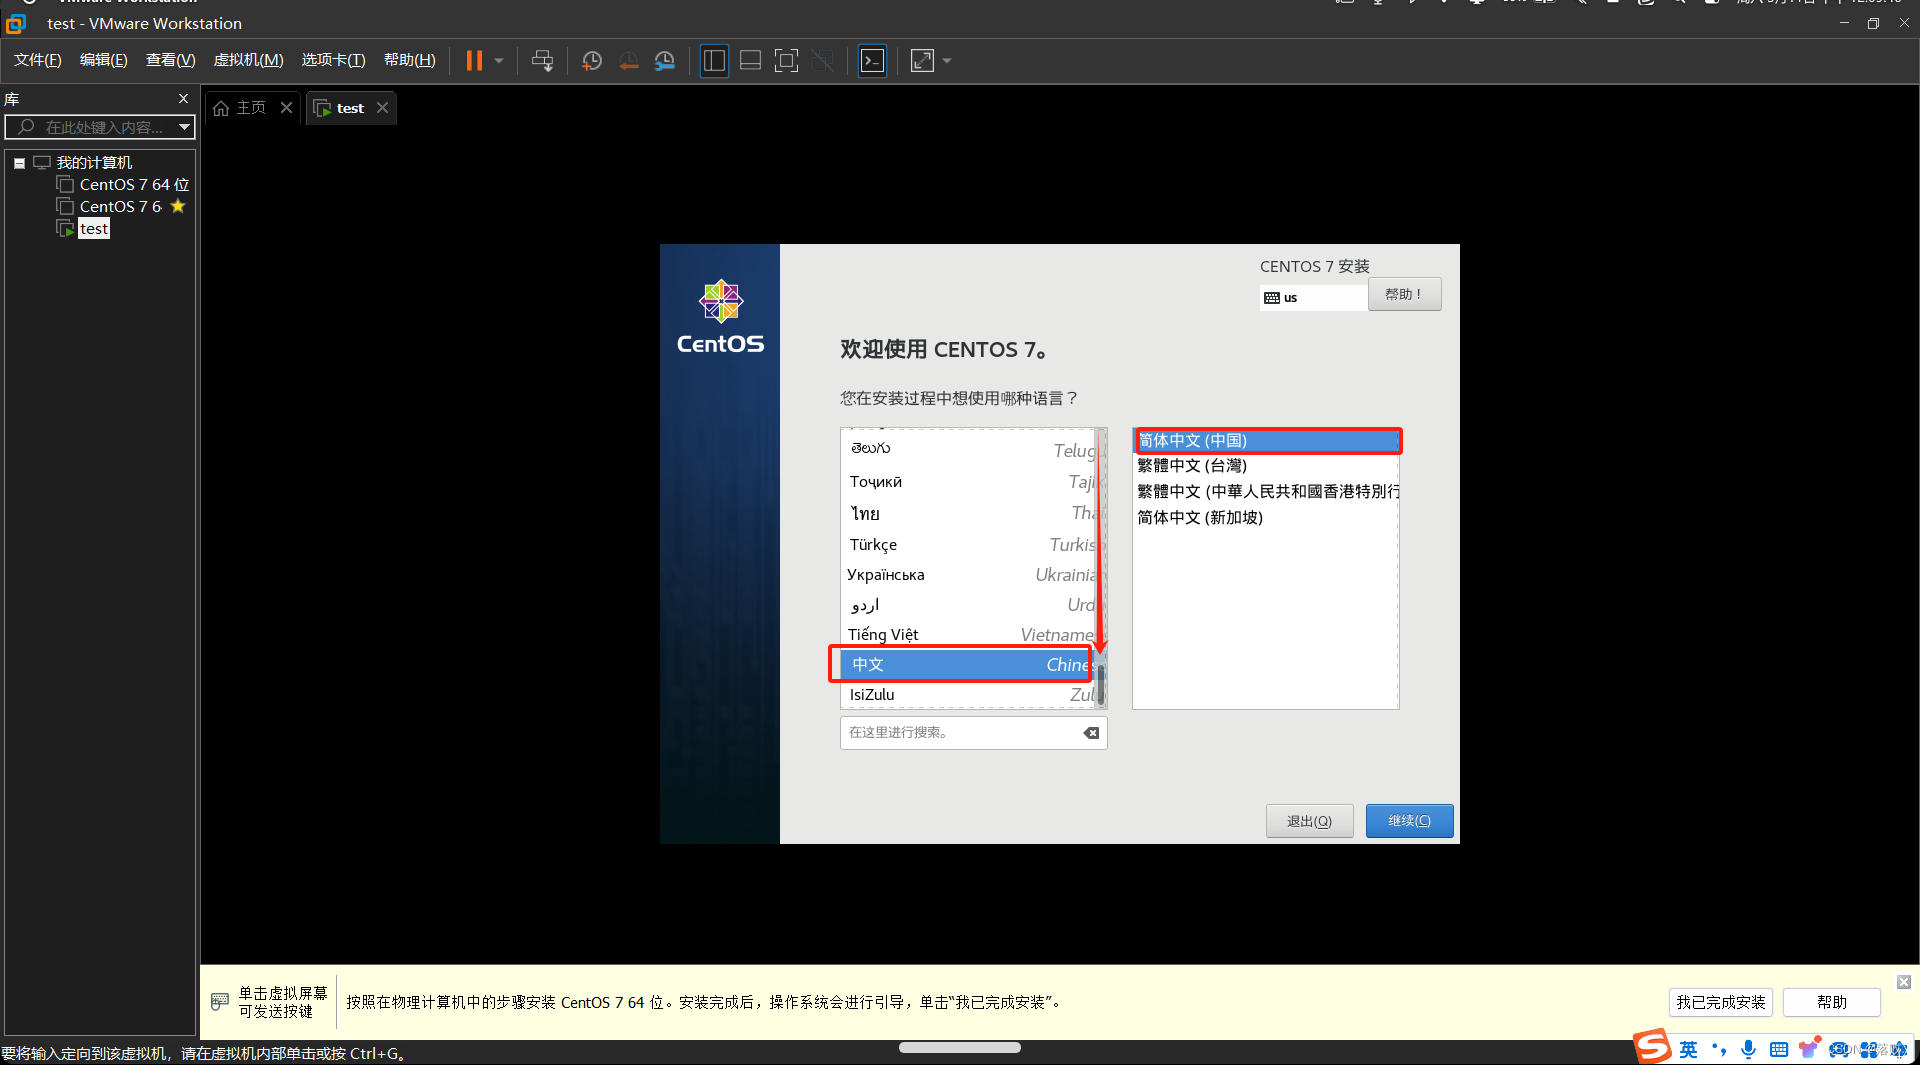Open the stretch mode dropdown arrow
The width and height of the screenshot is (1920, 1065).
(x=946, y=61)
